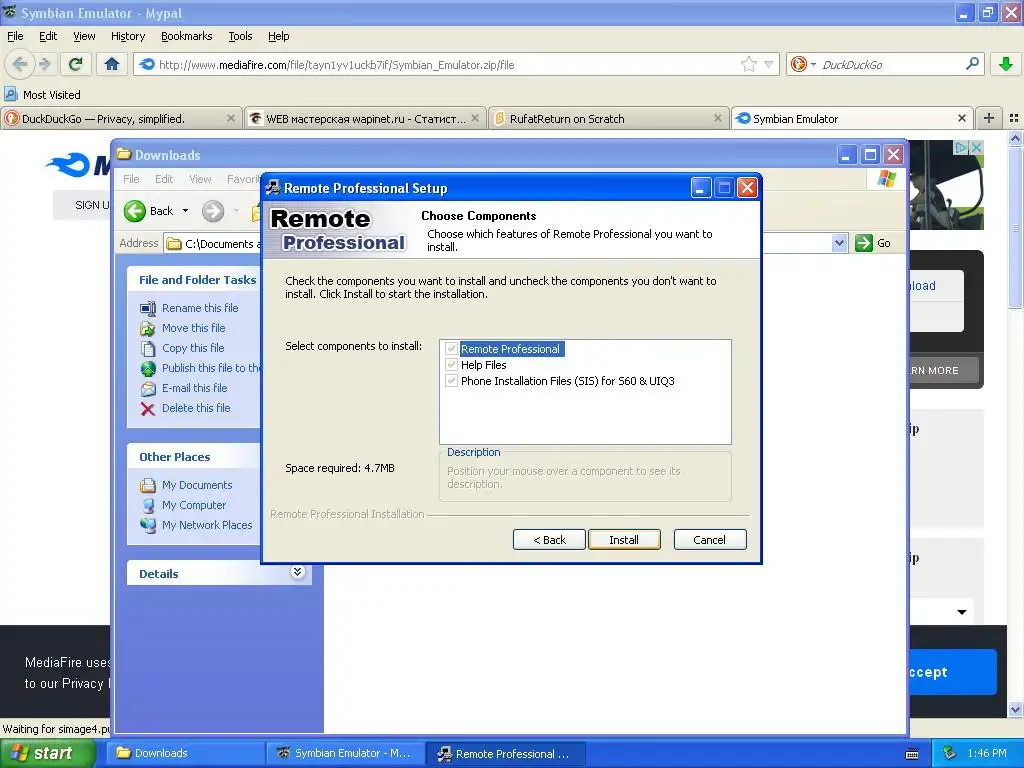Click the Go arrow in Downloads window
Screen dimensions: 1024x768
(863, 243)
